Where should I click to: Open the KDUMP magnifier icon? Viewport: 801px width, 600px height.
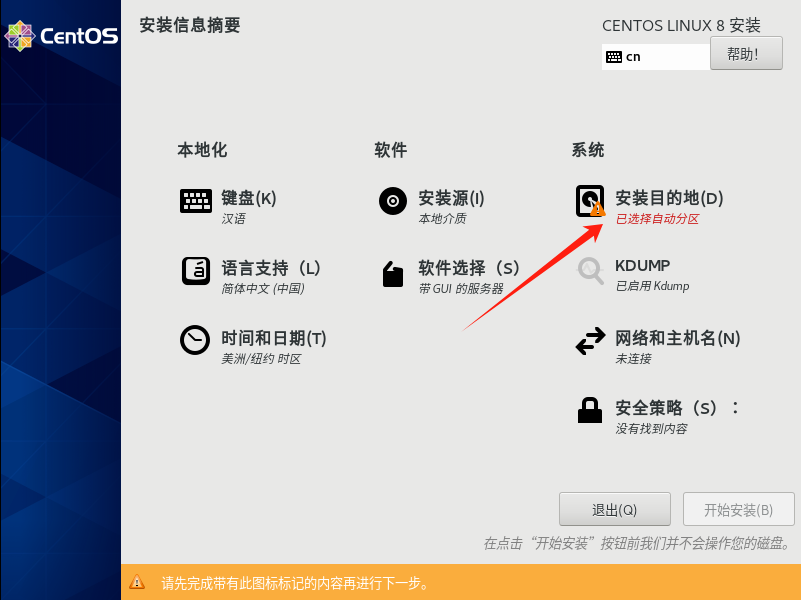point(591,271)
